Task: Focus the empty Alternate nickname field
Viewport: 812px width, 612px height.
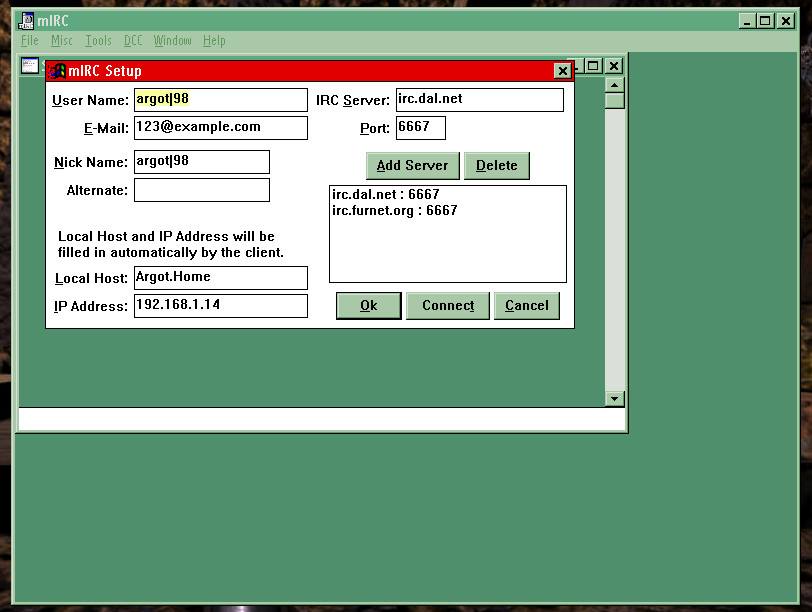Action: (x=201, y=190)
